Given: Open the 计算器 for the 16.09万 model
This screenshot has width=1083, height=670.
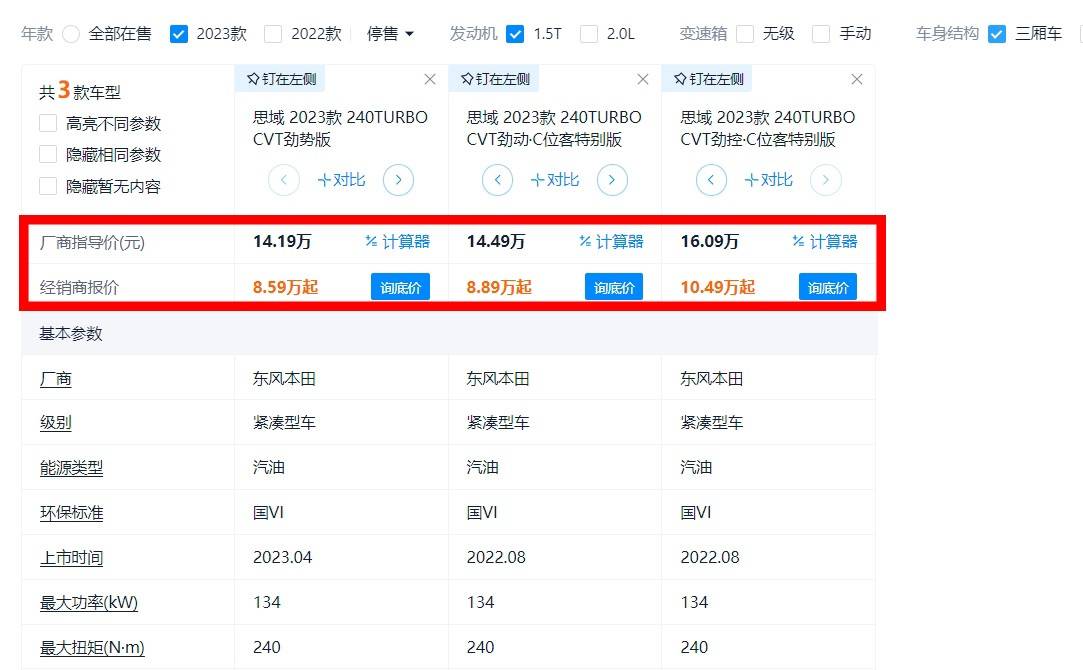Looking at the screenshot, I should [x=825, y=242].
